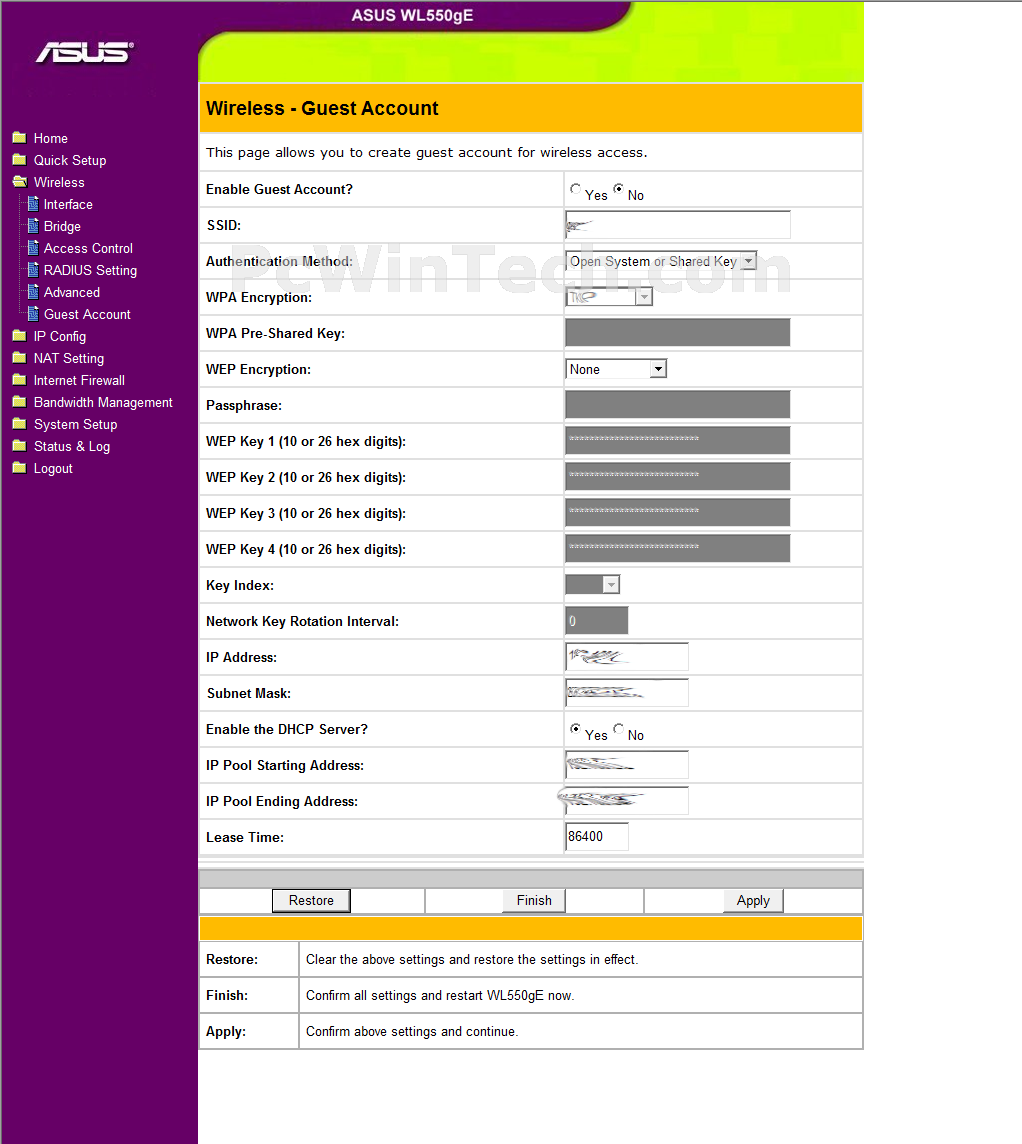Click the System Setup folder icon
The width and height of the screenshot is (1022, 1144).
point(20,424)
